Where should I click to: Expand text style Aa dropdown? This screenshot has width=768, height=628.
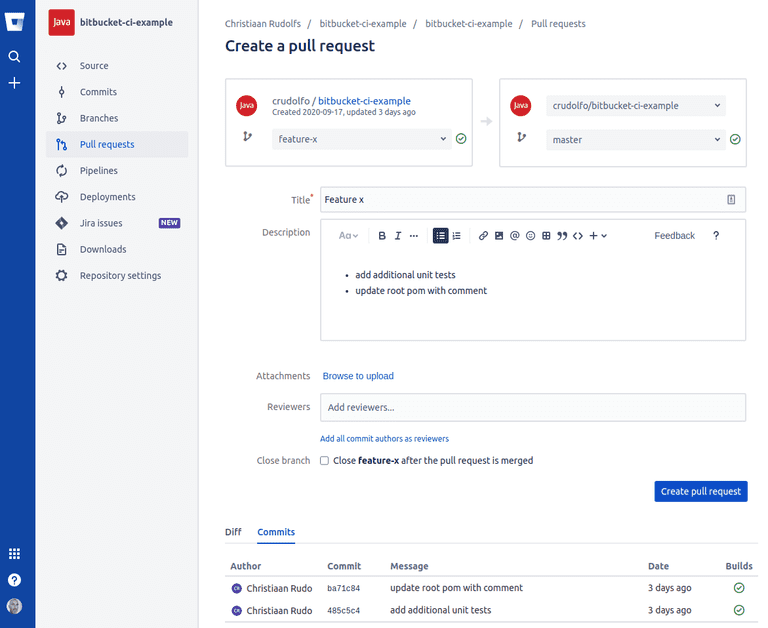(348, 236)
